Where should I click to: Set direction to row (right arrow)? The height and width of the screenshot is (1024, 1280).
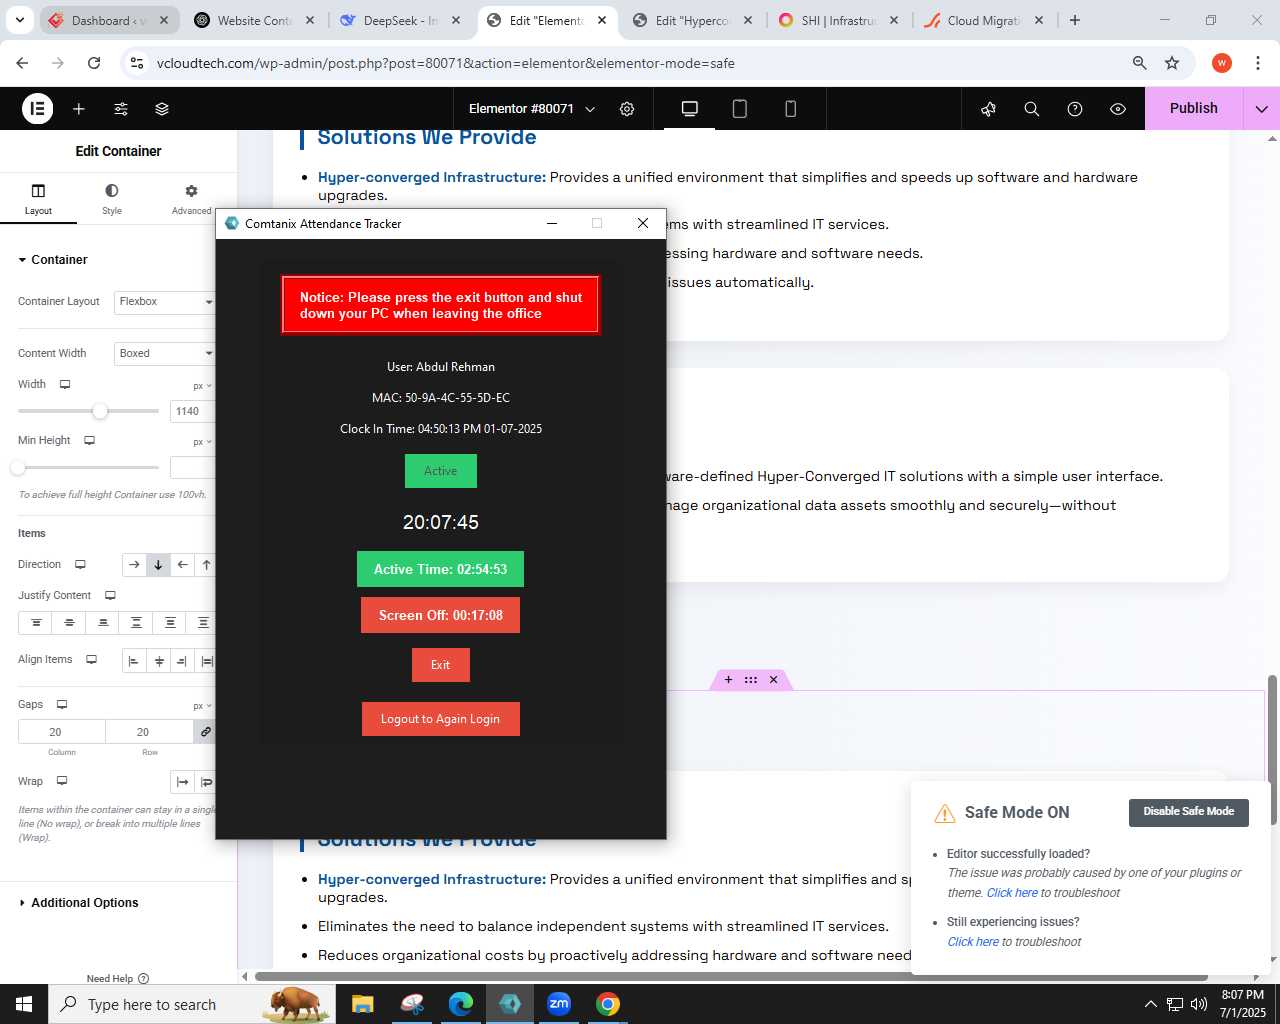click(x=134, y=565)
